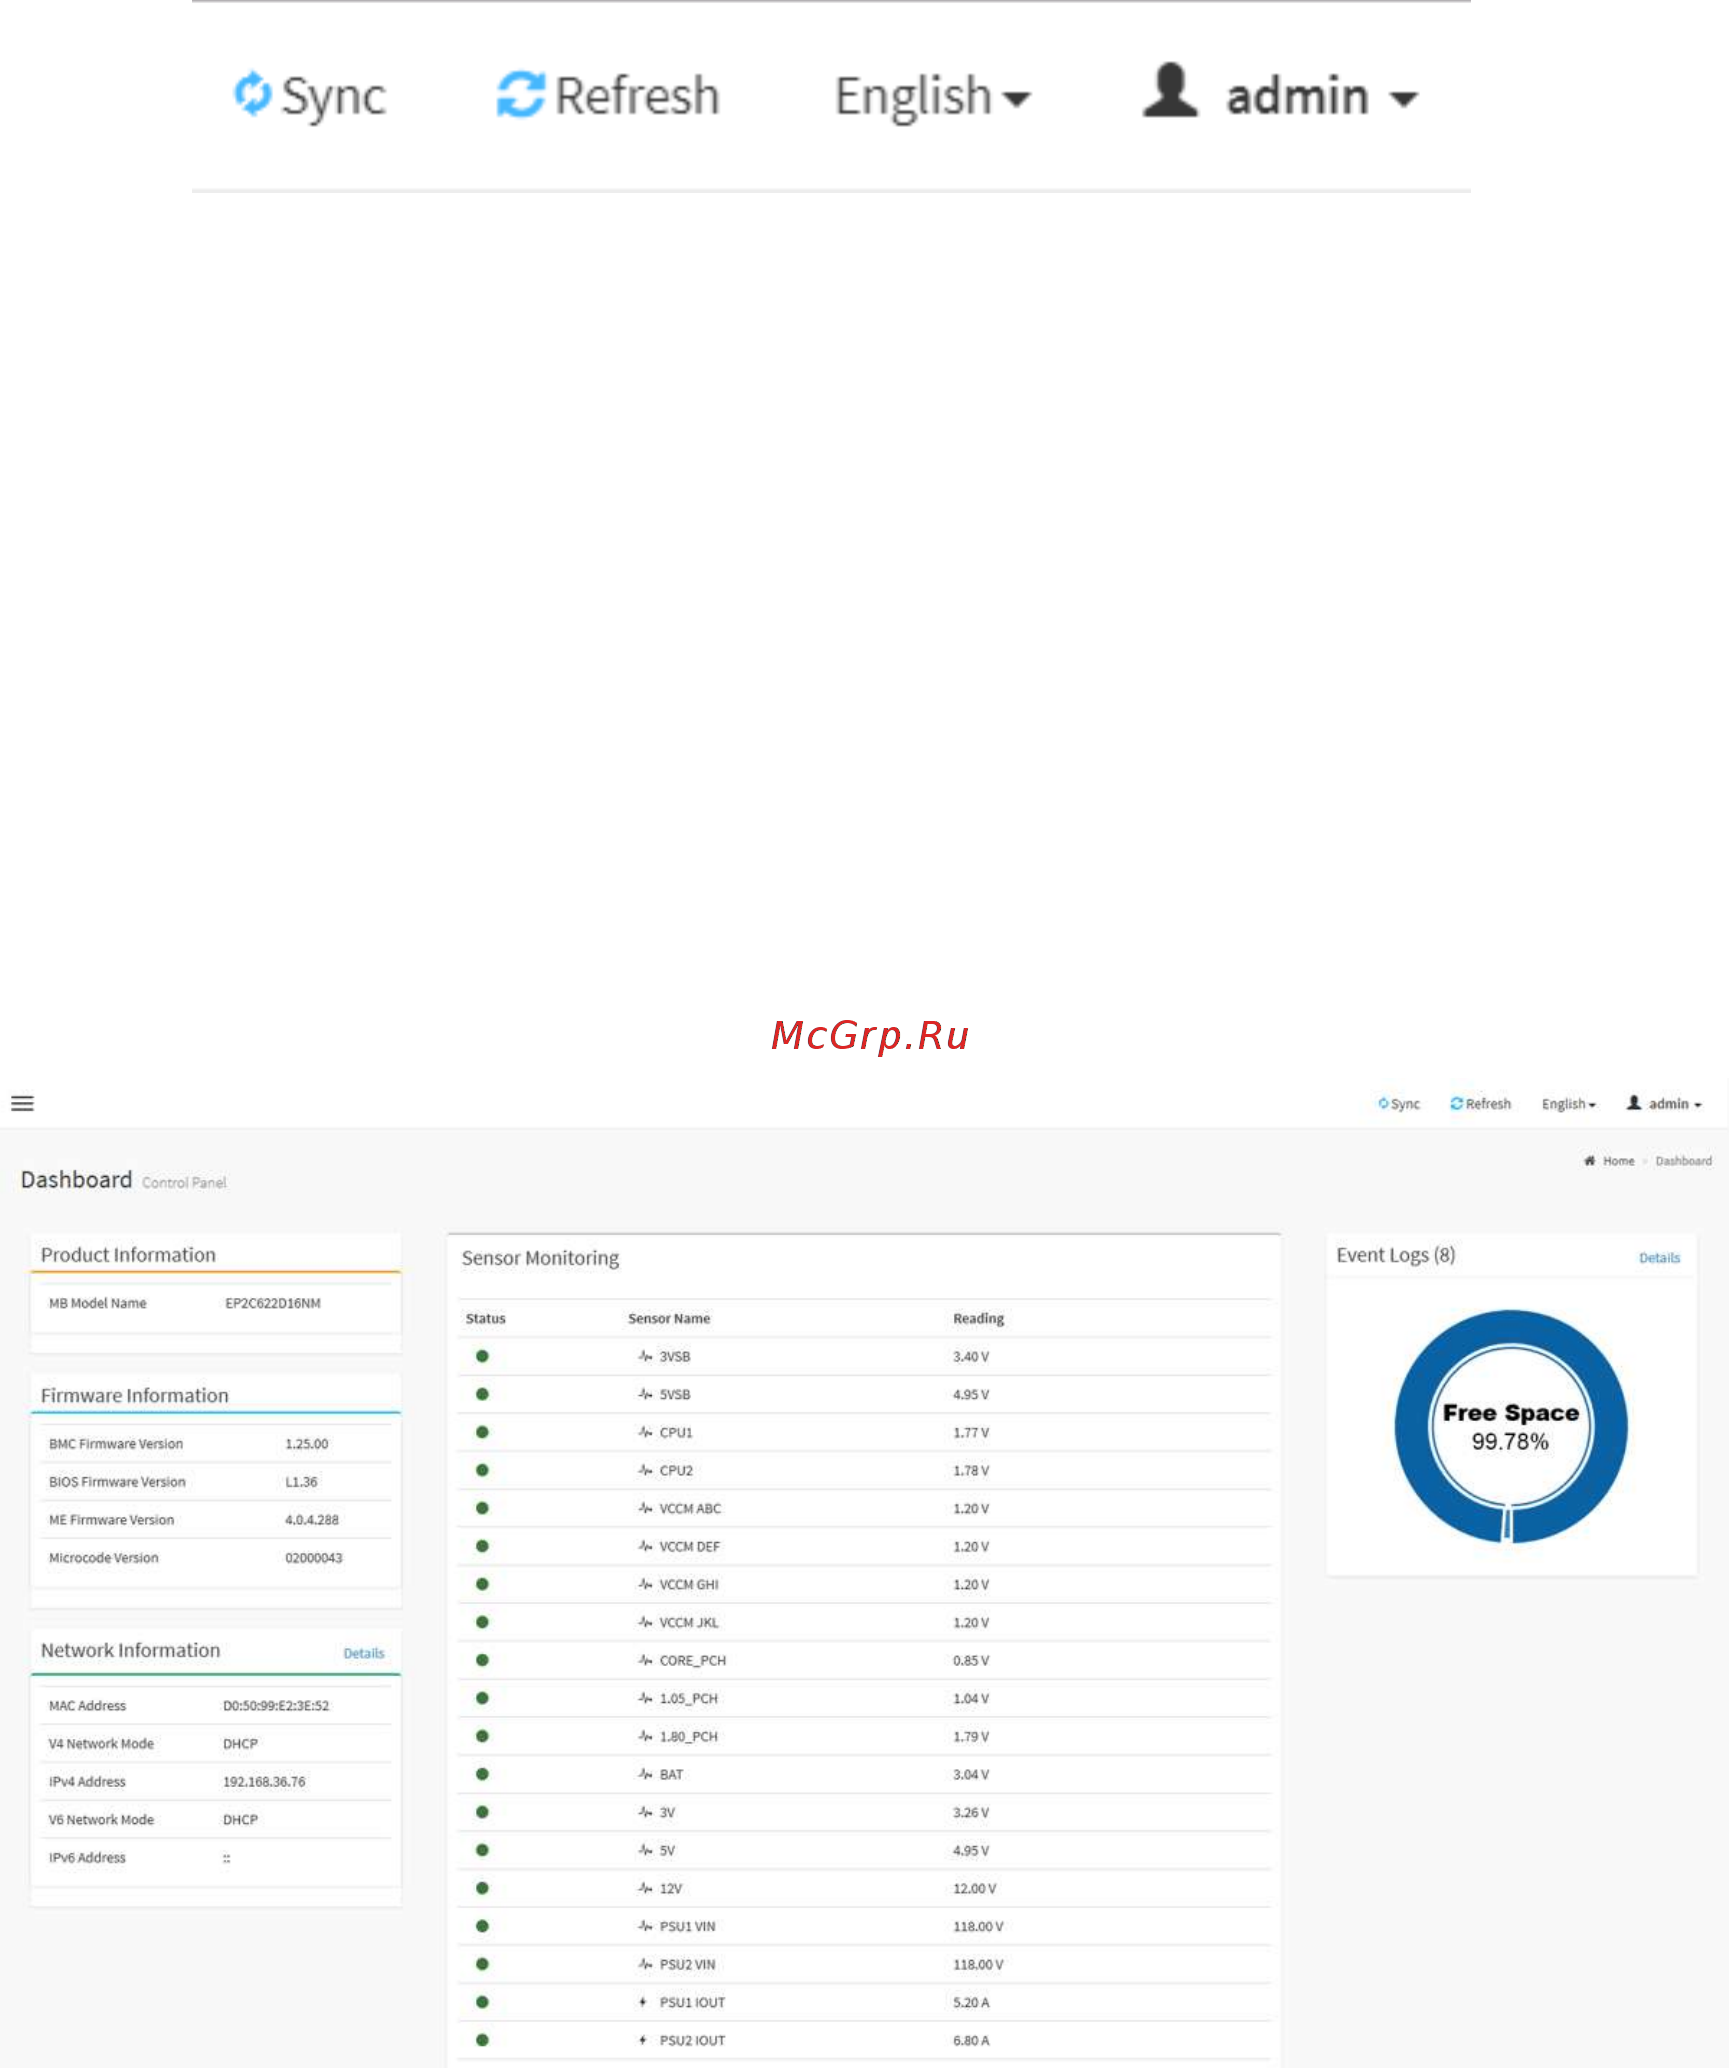Click the Firmware Information panel heading

134,1395
